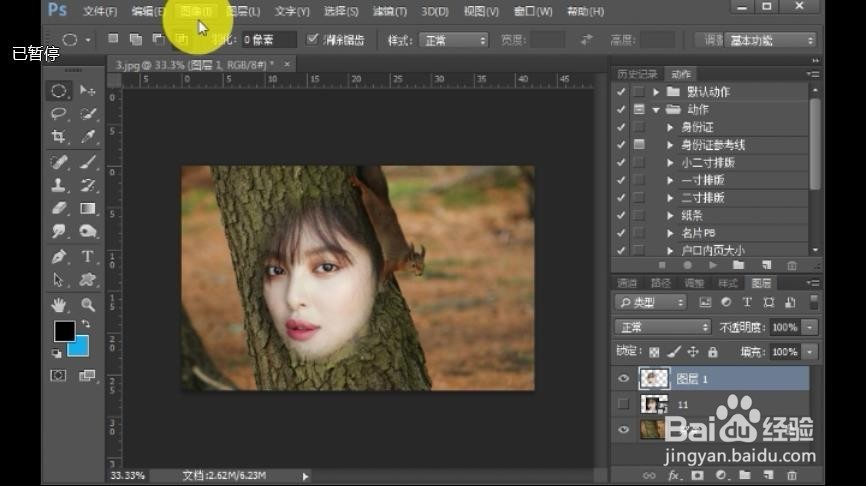Open 滤镜(T) menu
The image size is (866, 486).
[389, 11]
